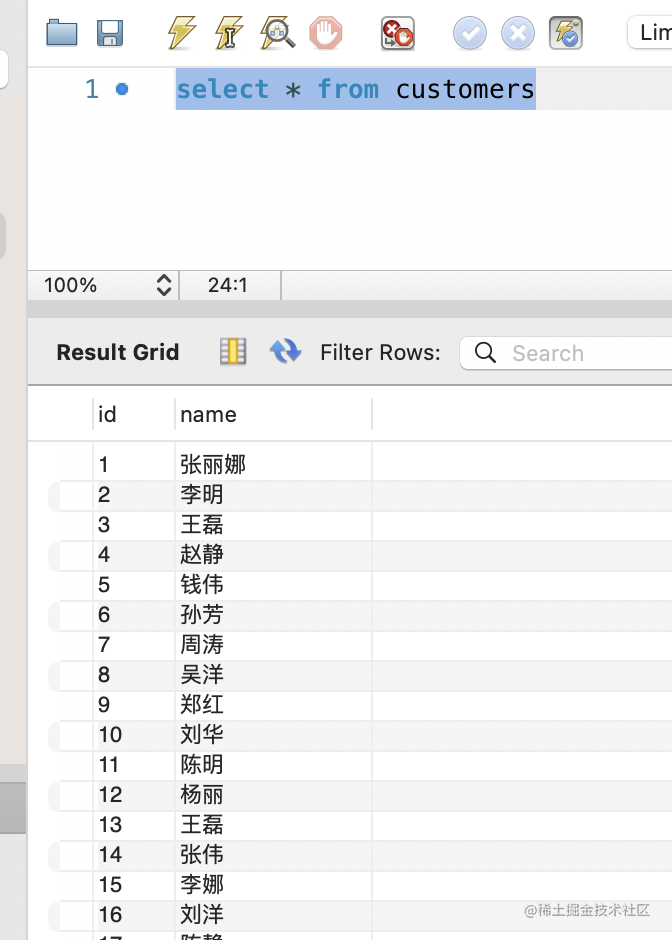Execute statement under cursor (lightning with cursor icon)
This screenshot has width=672, height=940.
click(229, 33)
